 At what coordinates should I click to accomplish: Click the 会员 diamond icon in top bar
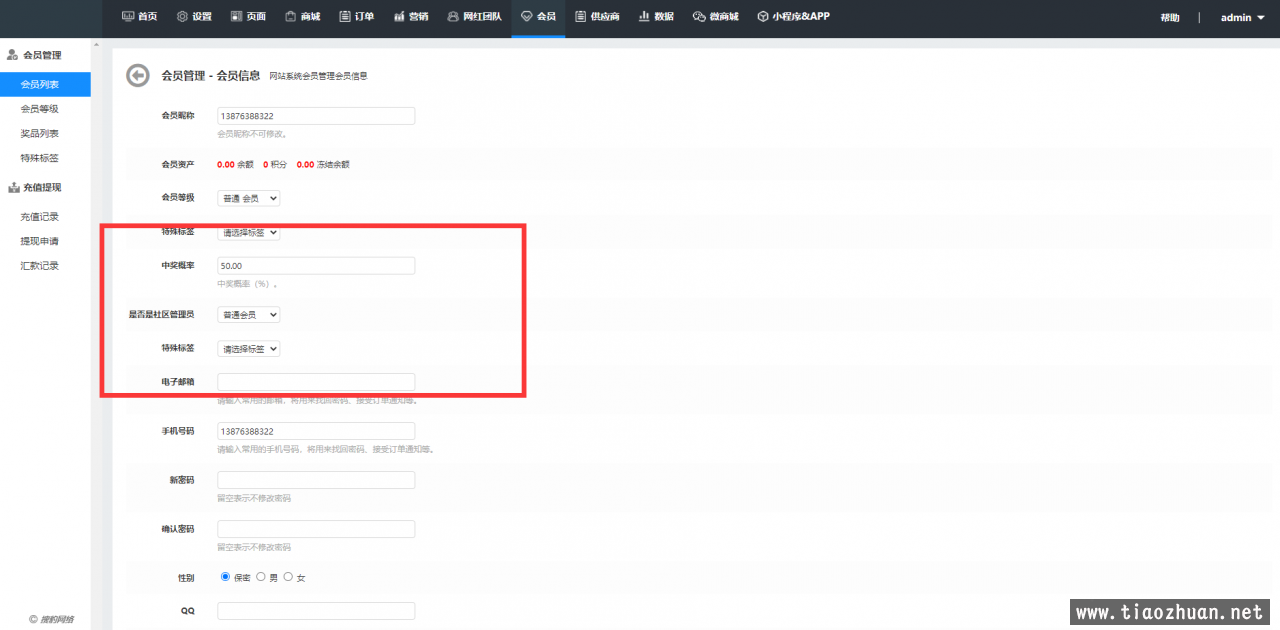tap(527, 16)
